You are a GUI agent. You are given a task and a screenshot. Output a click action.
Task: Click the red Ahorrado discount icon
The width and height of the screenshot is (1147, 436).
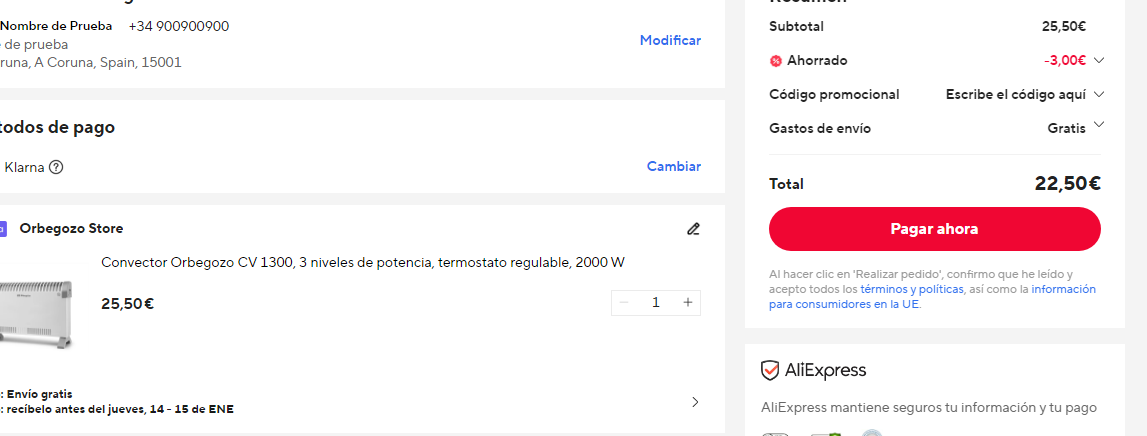(776, 61)
